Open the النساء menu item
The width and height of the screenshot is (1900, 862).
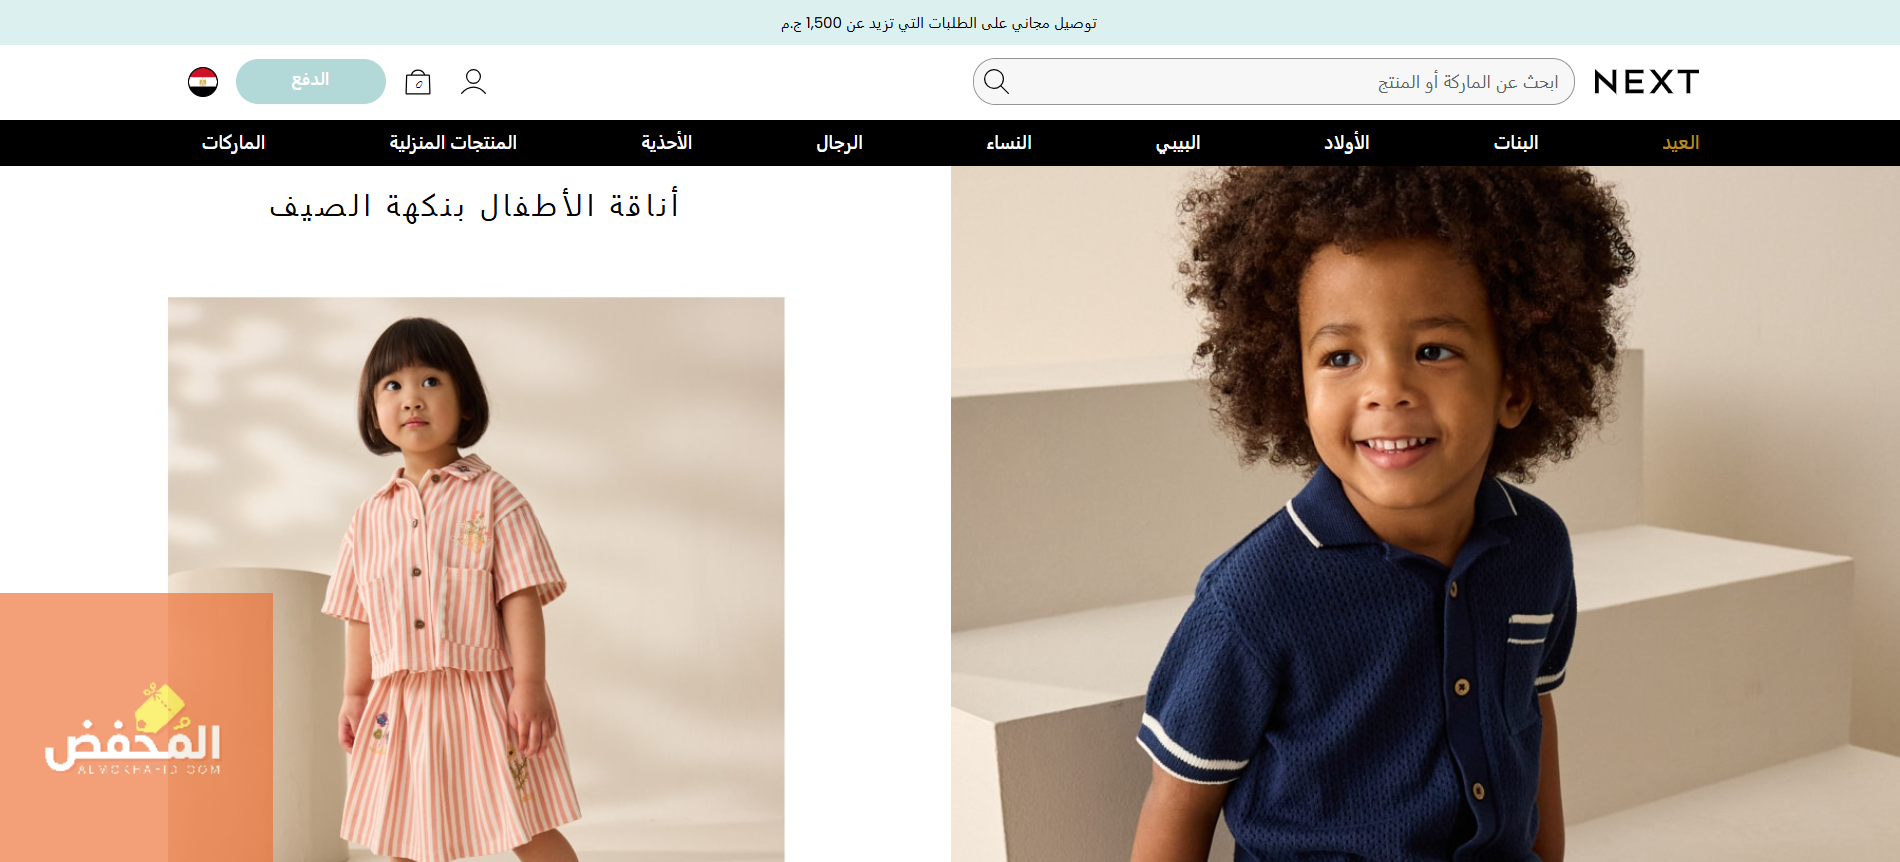point(1009,143)
